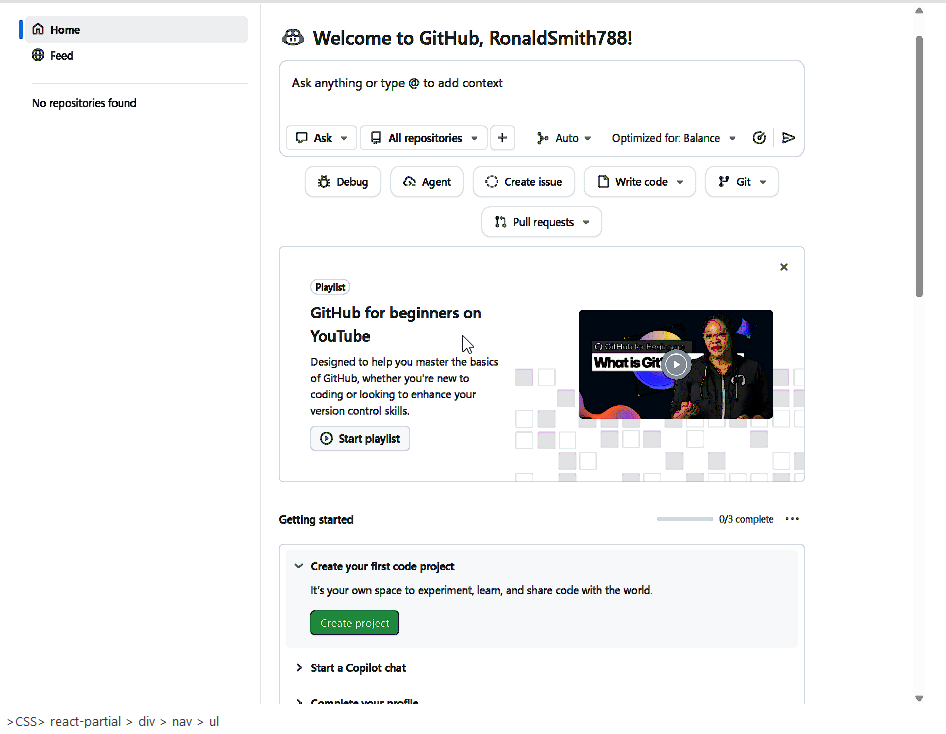The width and height of the screenshot is (946, 734).
Task: Click the scroll down arrow
Action: point(919,698)
